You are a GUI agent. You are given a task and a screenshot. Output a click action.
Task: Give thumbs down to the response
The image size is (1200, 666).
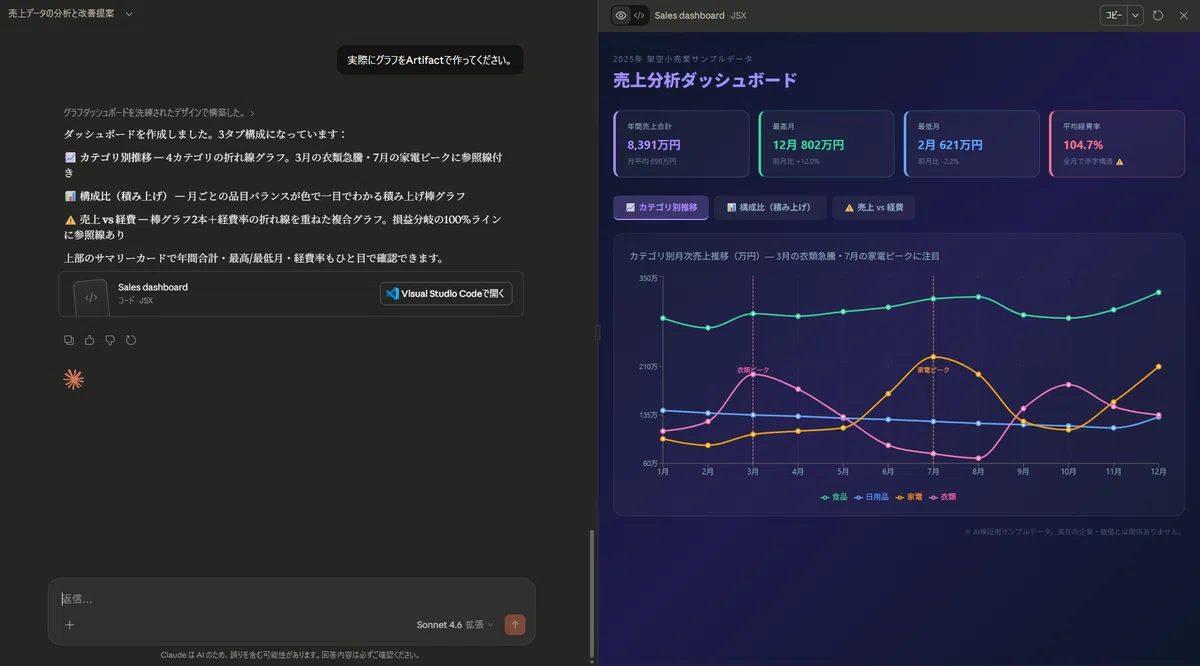point(110,340)
